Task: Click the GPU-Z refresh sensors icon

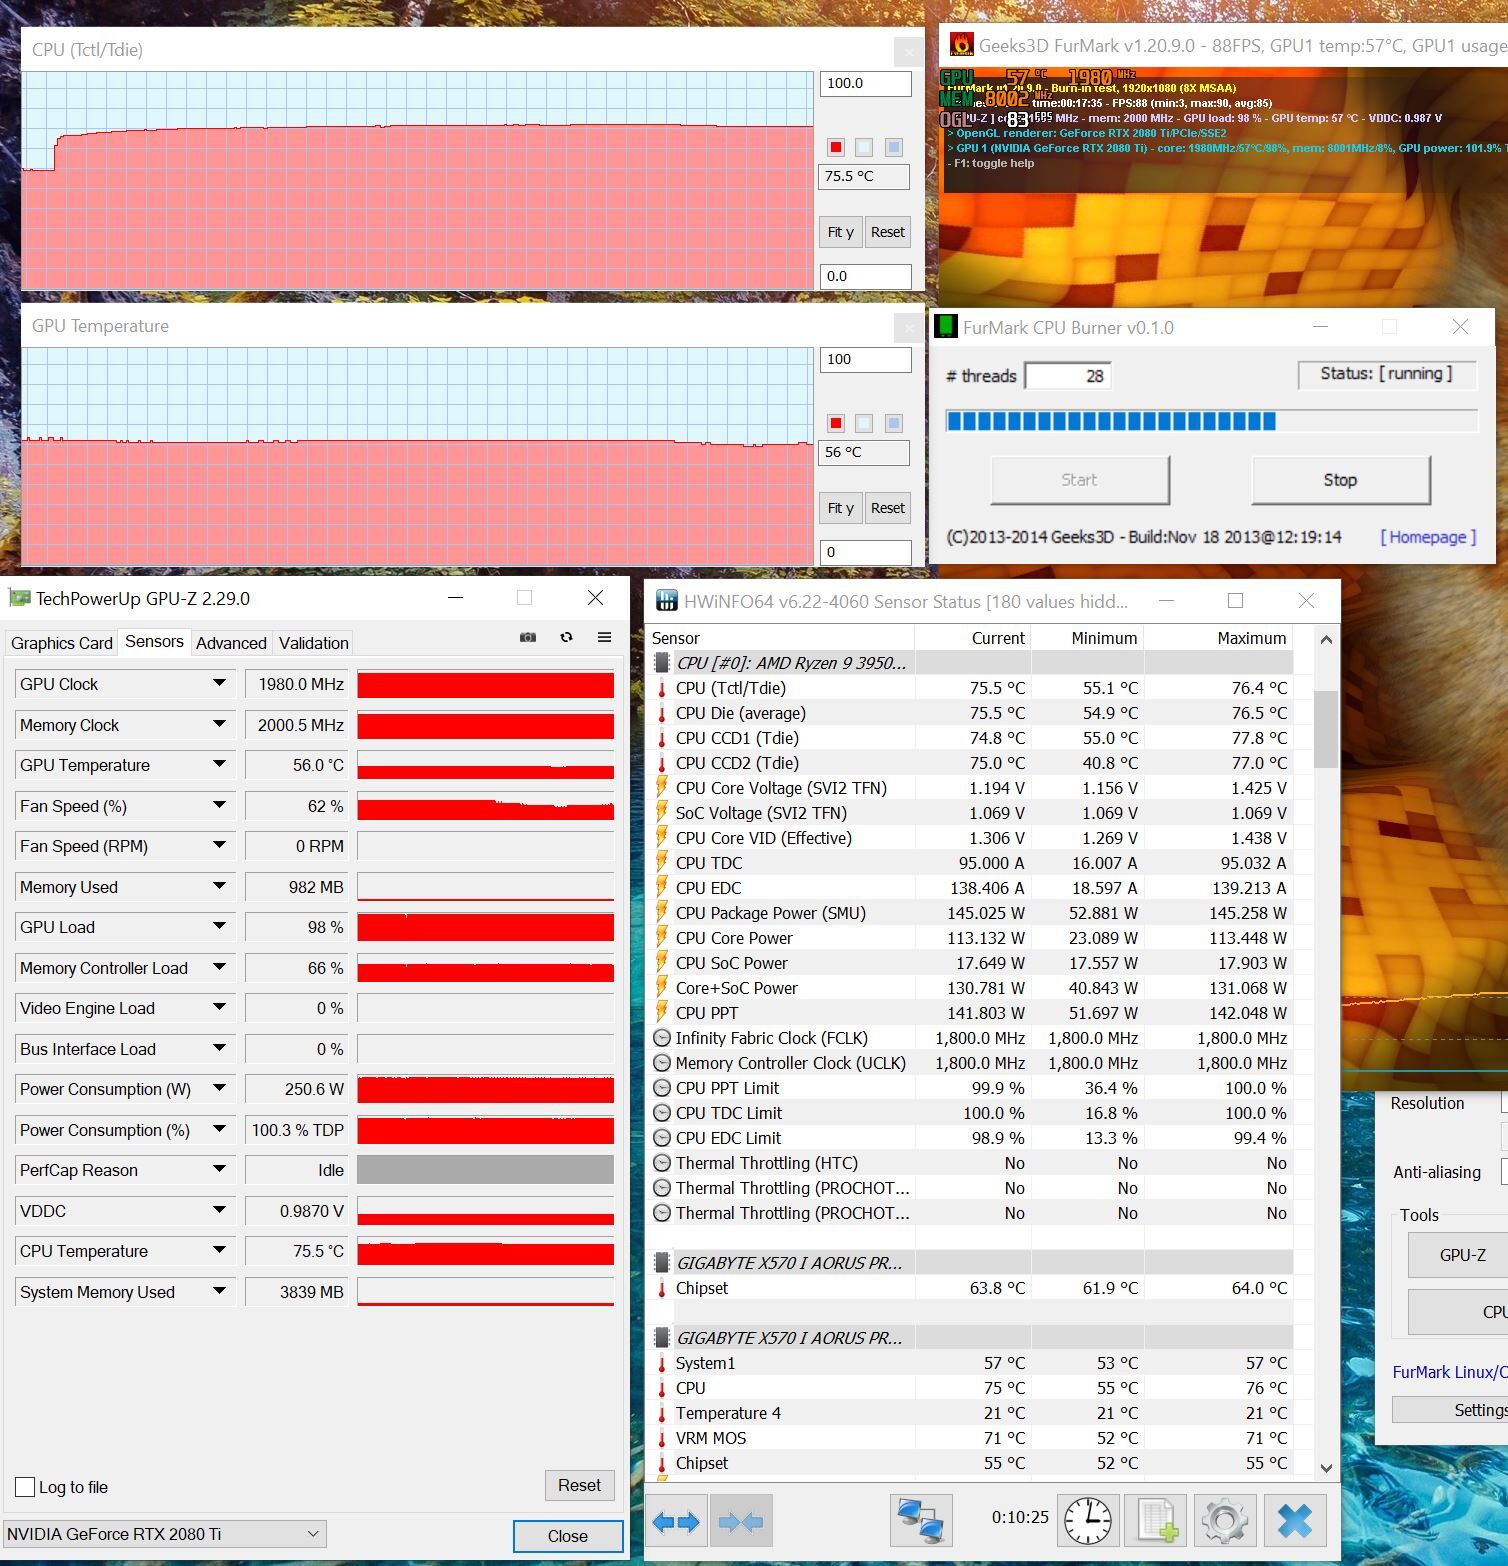Action: [x=566, y=637]
